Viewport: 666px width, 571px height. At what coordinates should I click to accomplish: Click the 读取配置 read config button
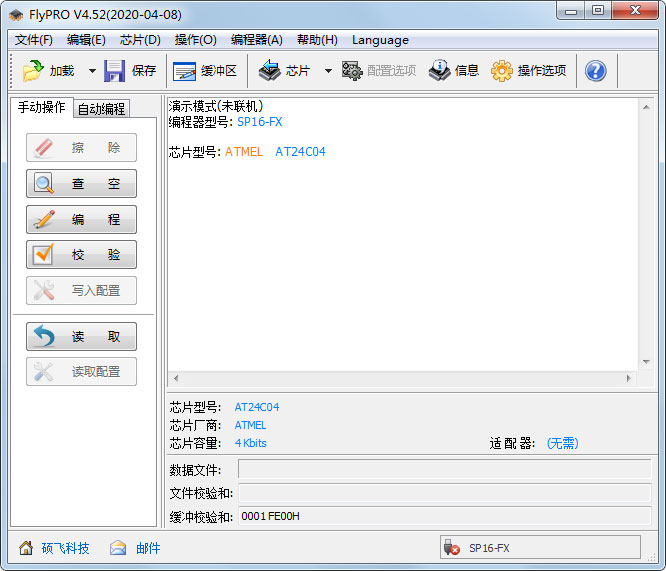coord(82,372)
